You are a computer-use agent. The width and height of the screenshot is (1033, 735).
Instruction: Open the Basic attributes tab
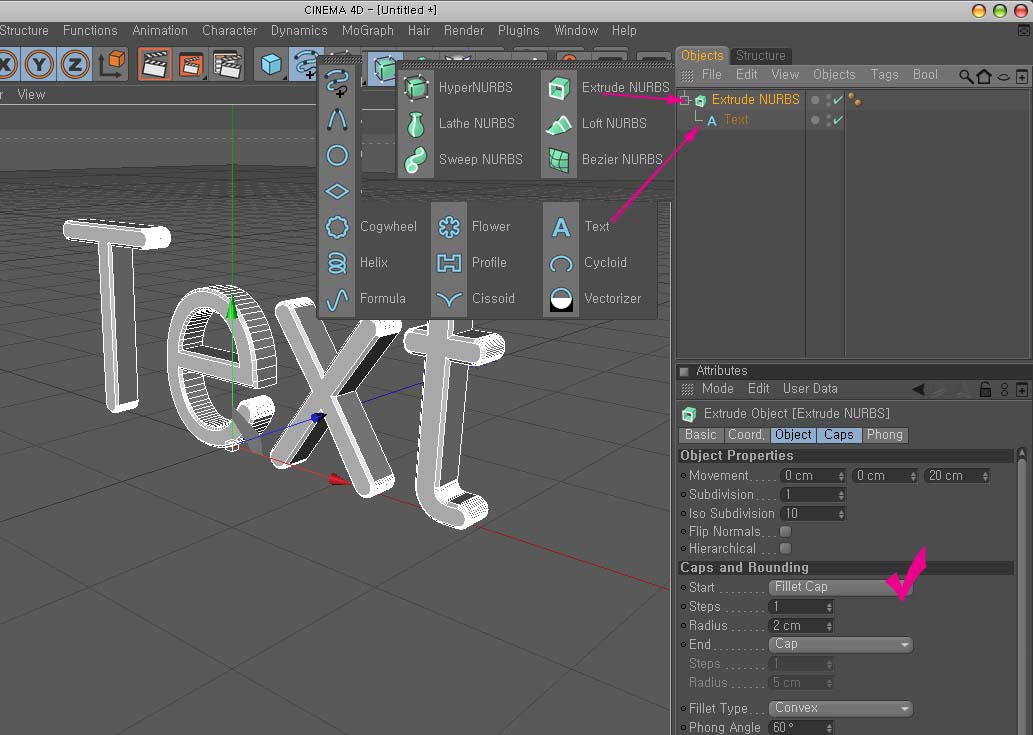pos(700,435)
